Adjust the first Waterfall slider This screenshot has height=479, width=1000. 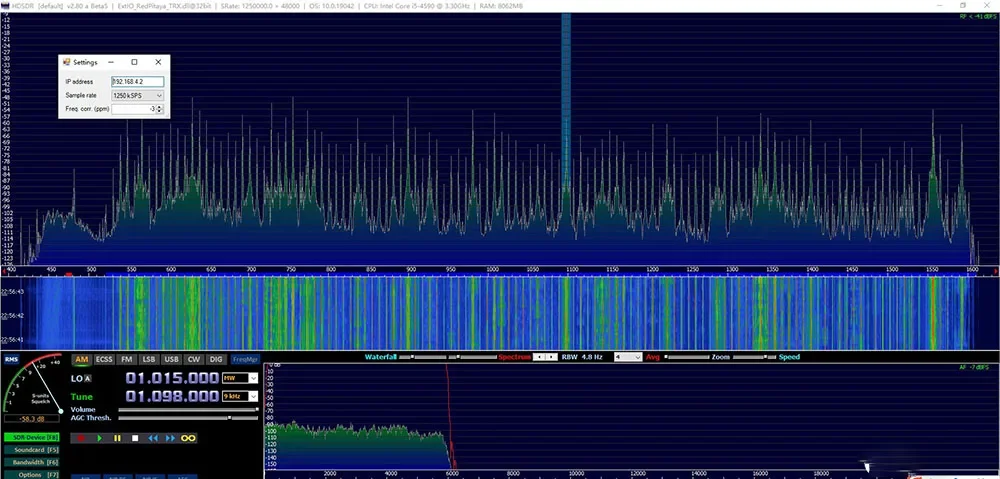point(423,357)
